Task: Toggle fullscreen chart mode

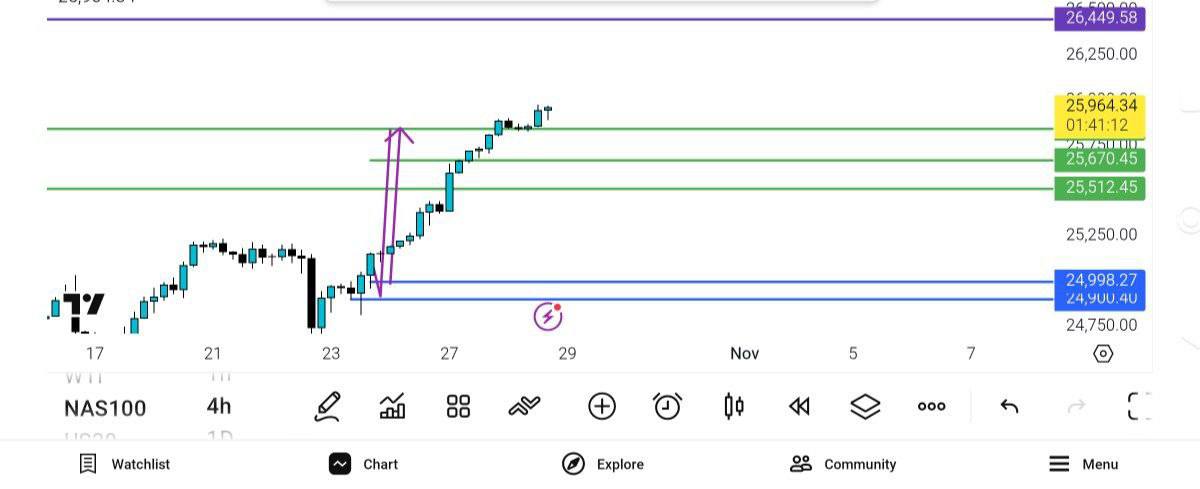Action: click(1139, 406)
